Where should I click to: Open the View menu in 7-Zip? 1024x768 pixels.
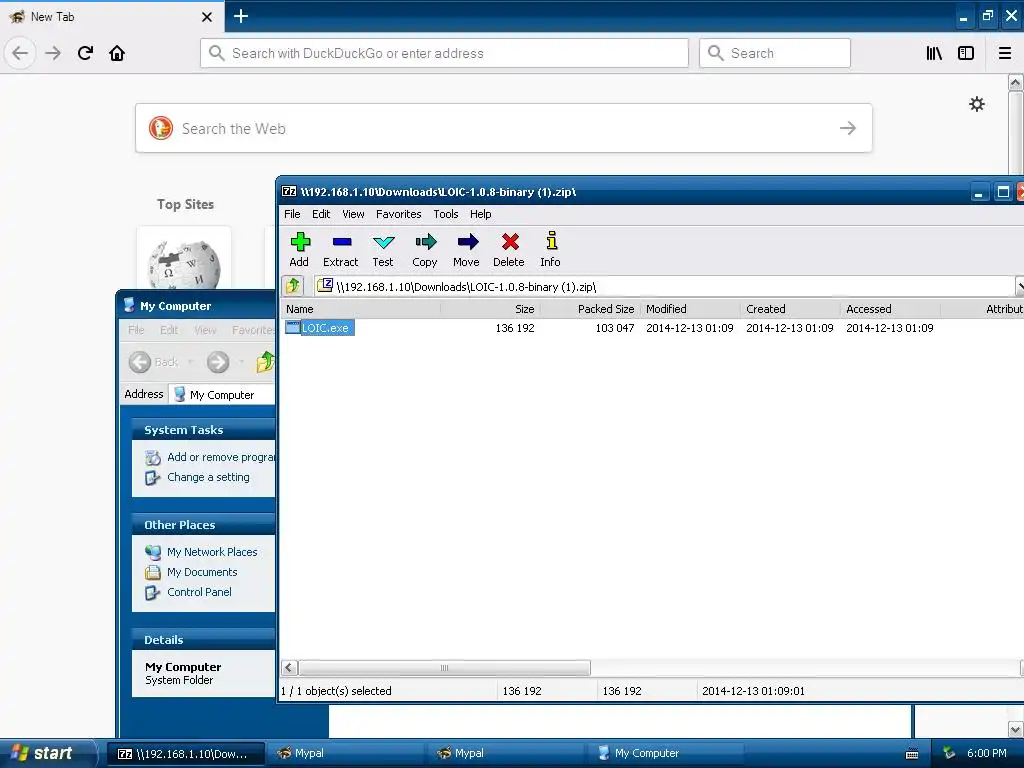353,214
